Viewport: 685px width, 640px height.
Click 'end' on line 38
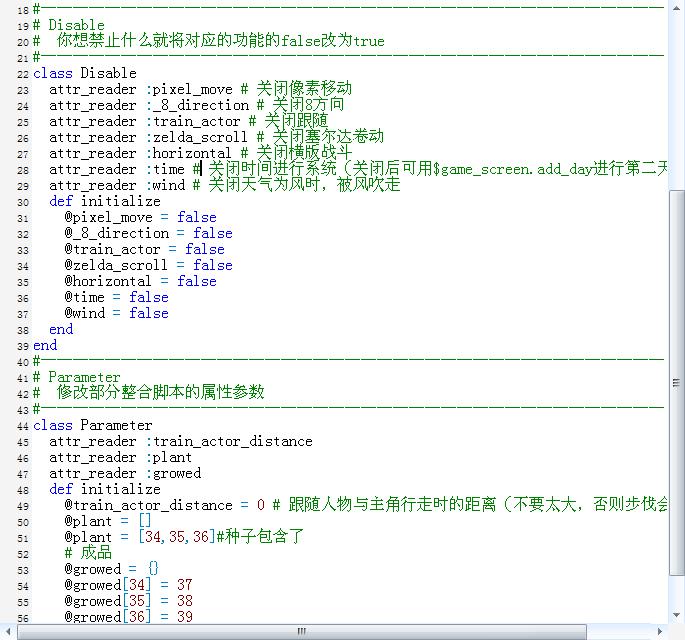[61, 329]
